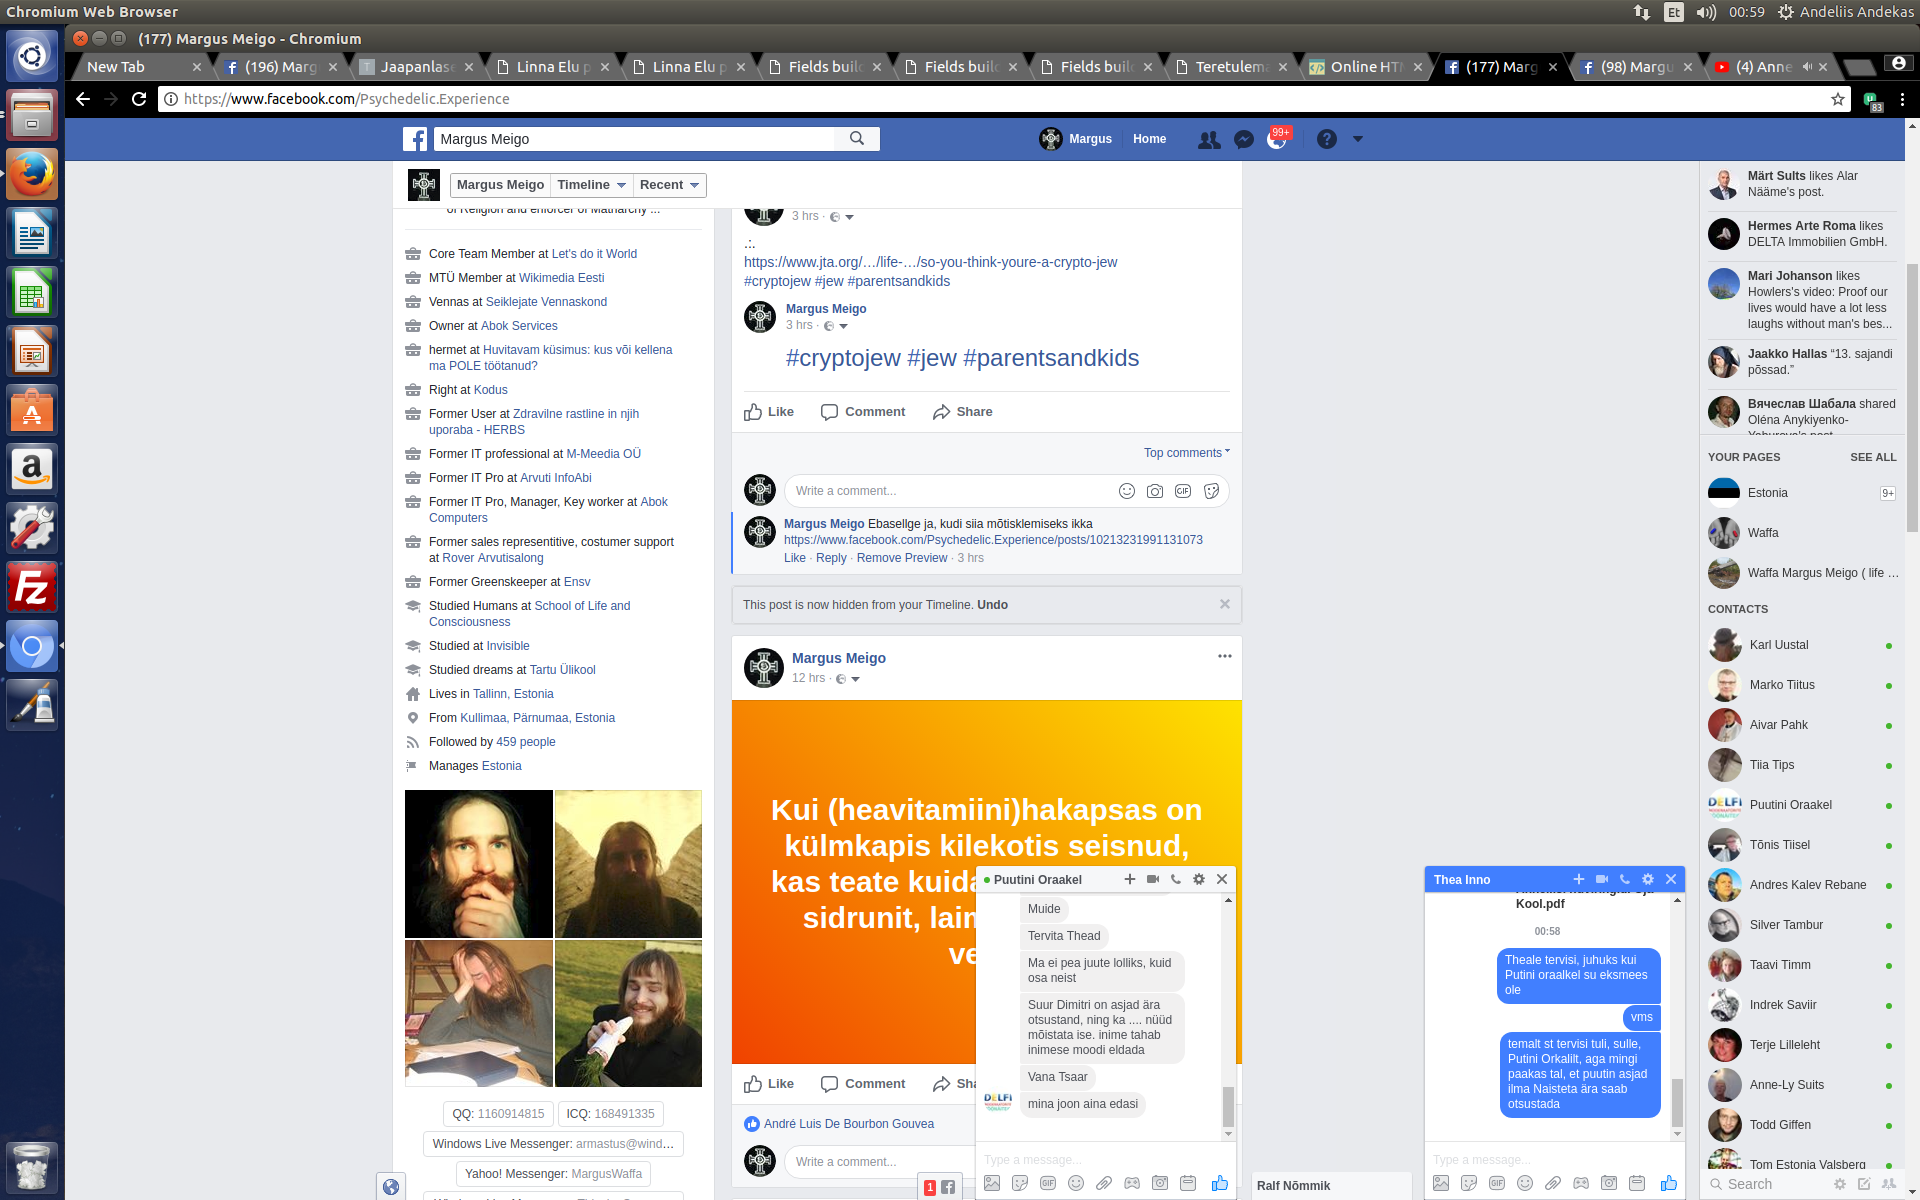Choose a GIF in Puutini Oraakel chat
This screenshot has width=1920, height=1200.
coord(1048,1183)
